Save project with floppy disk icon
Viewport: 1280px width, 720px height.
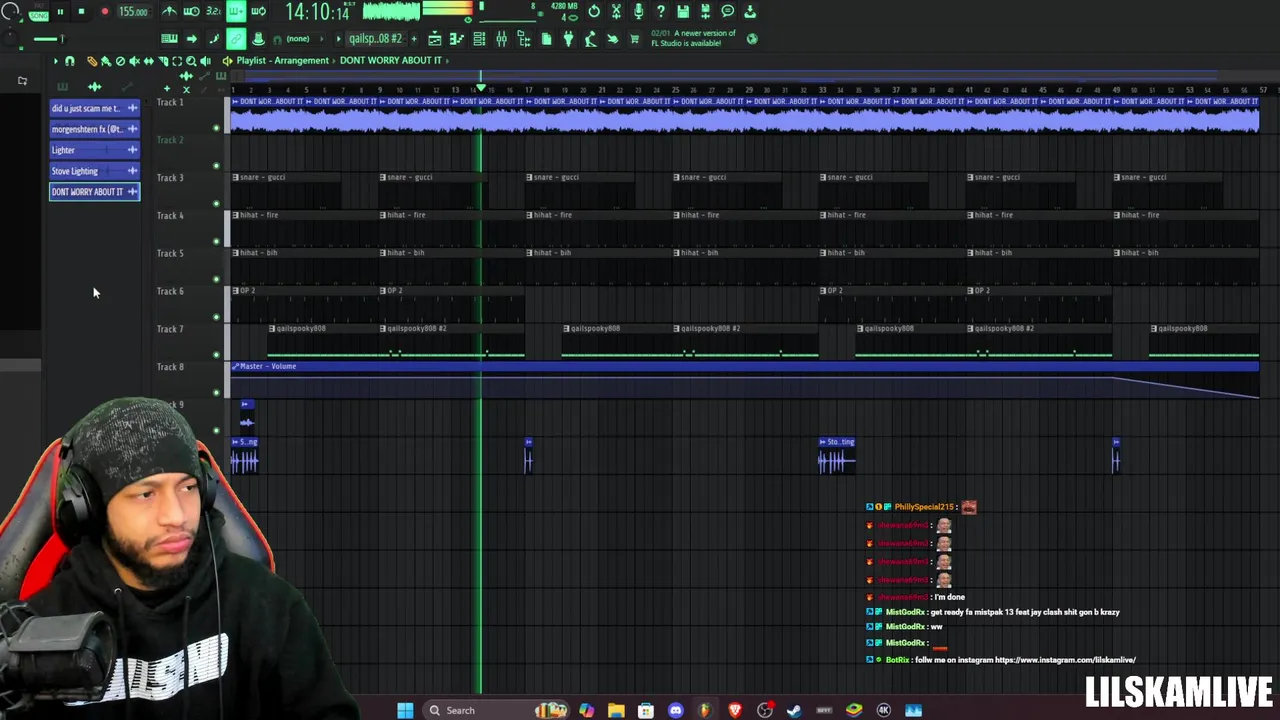[683, 11]
